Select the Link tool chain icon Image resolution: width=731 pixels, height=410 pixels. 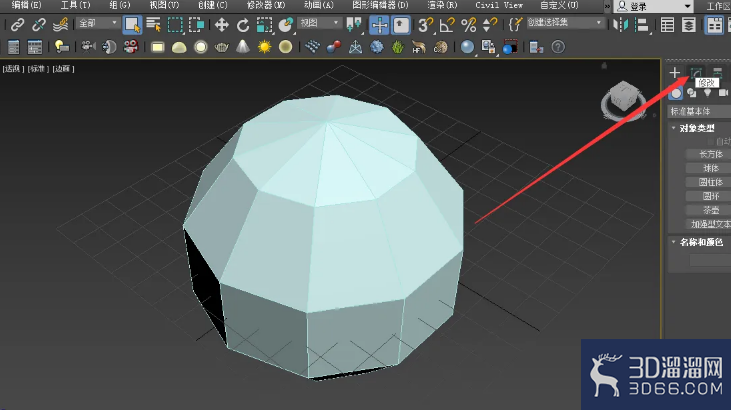tap(18, 24)
